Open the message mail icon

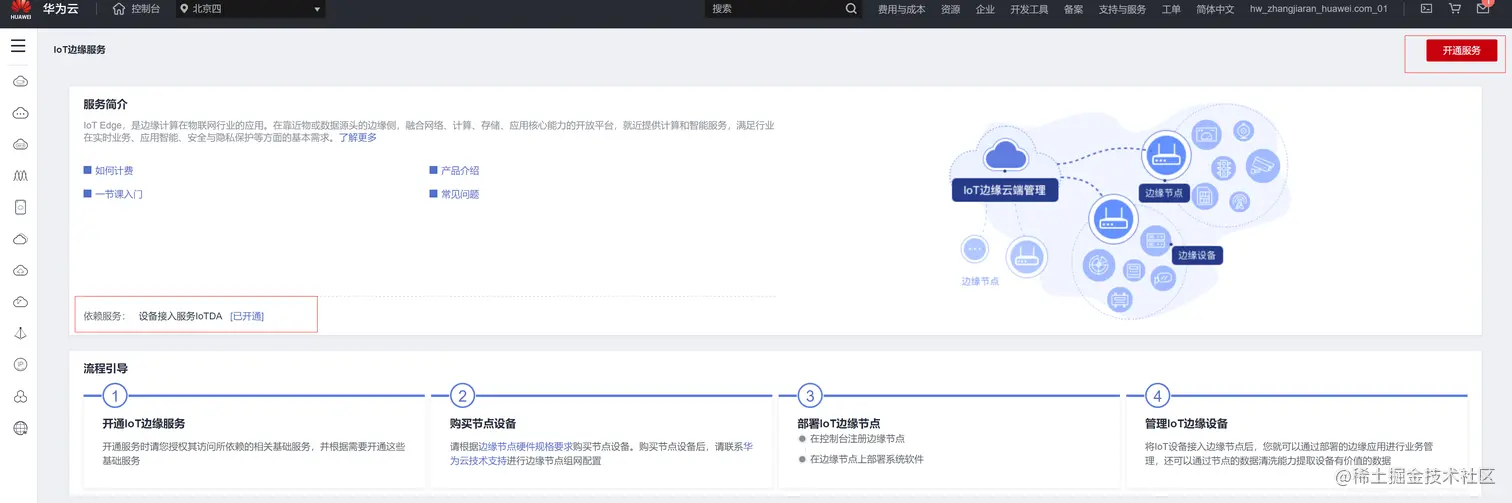pos(1483,9)
